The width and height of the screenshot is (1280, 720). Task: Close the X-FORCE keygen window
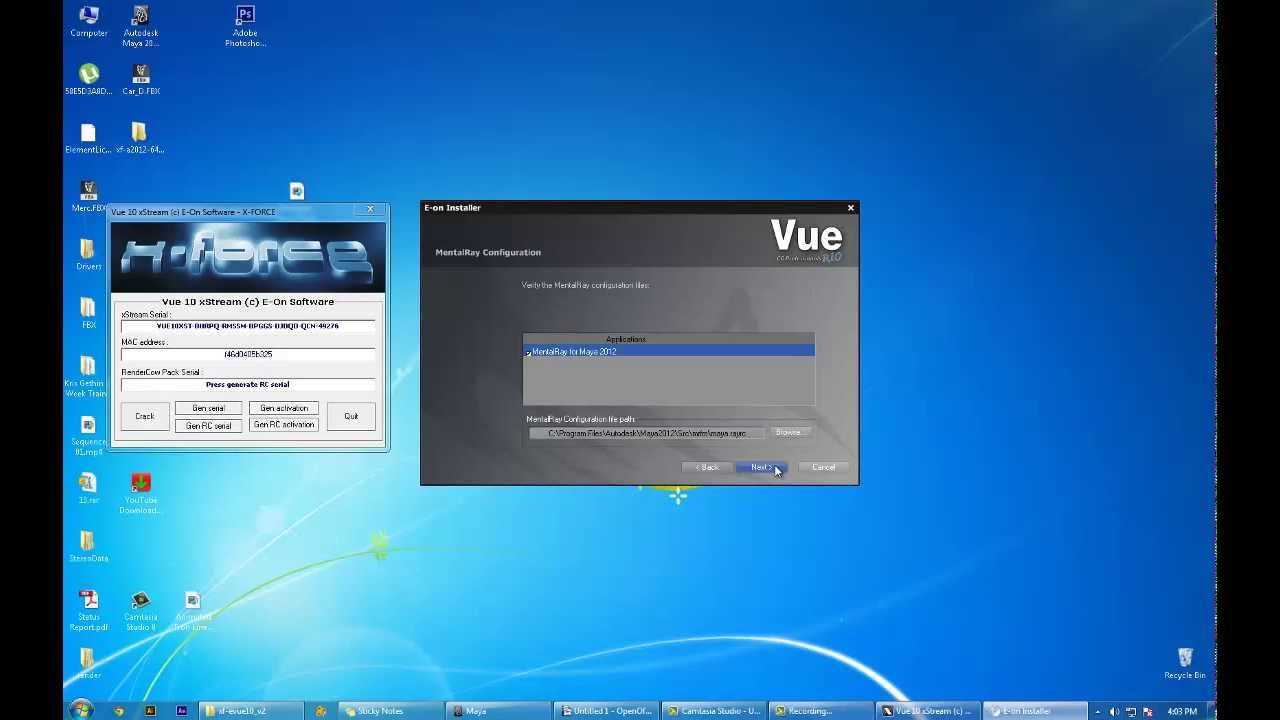click(370, 210)
